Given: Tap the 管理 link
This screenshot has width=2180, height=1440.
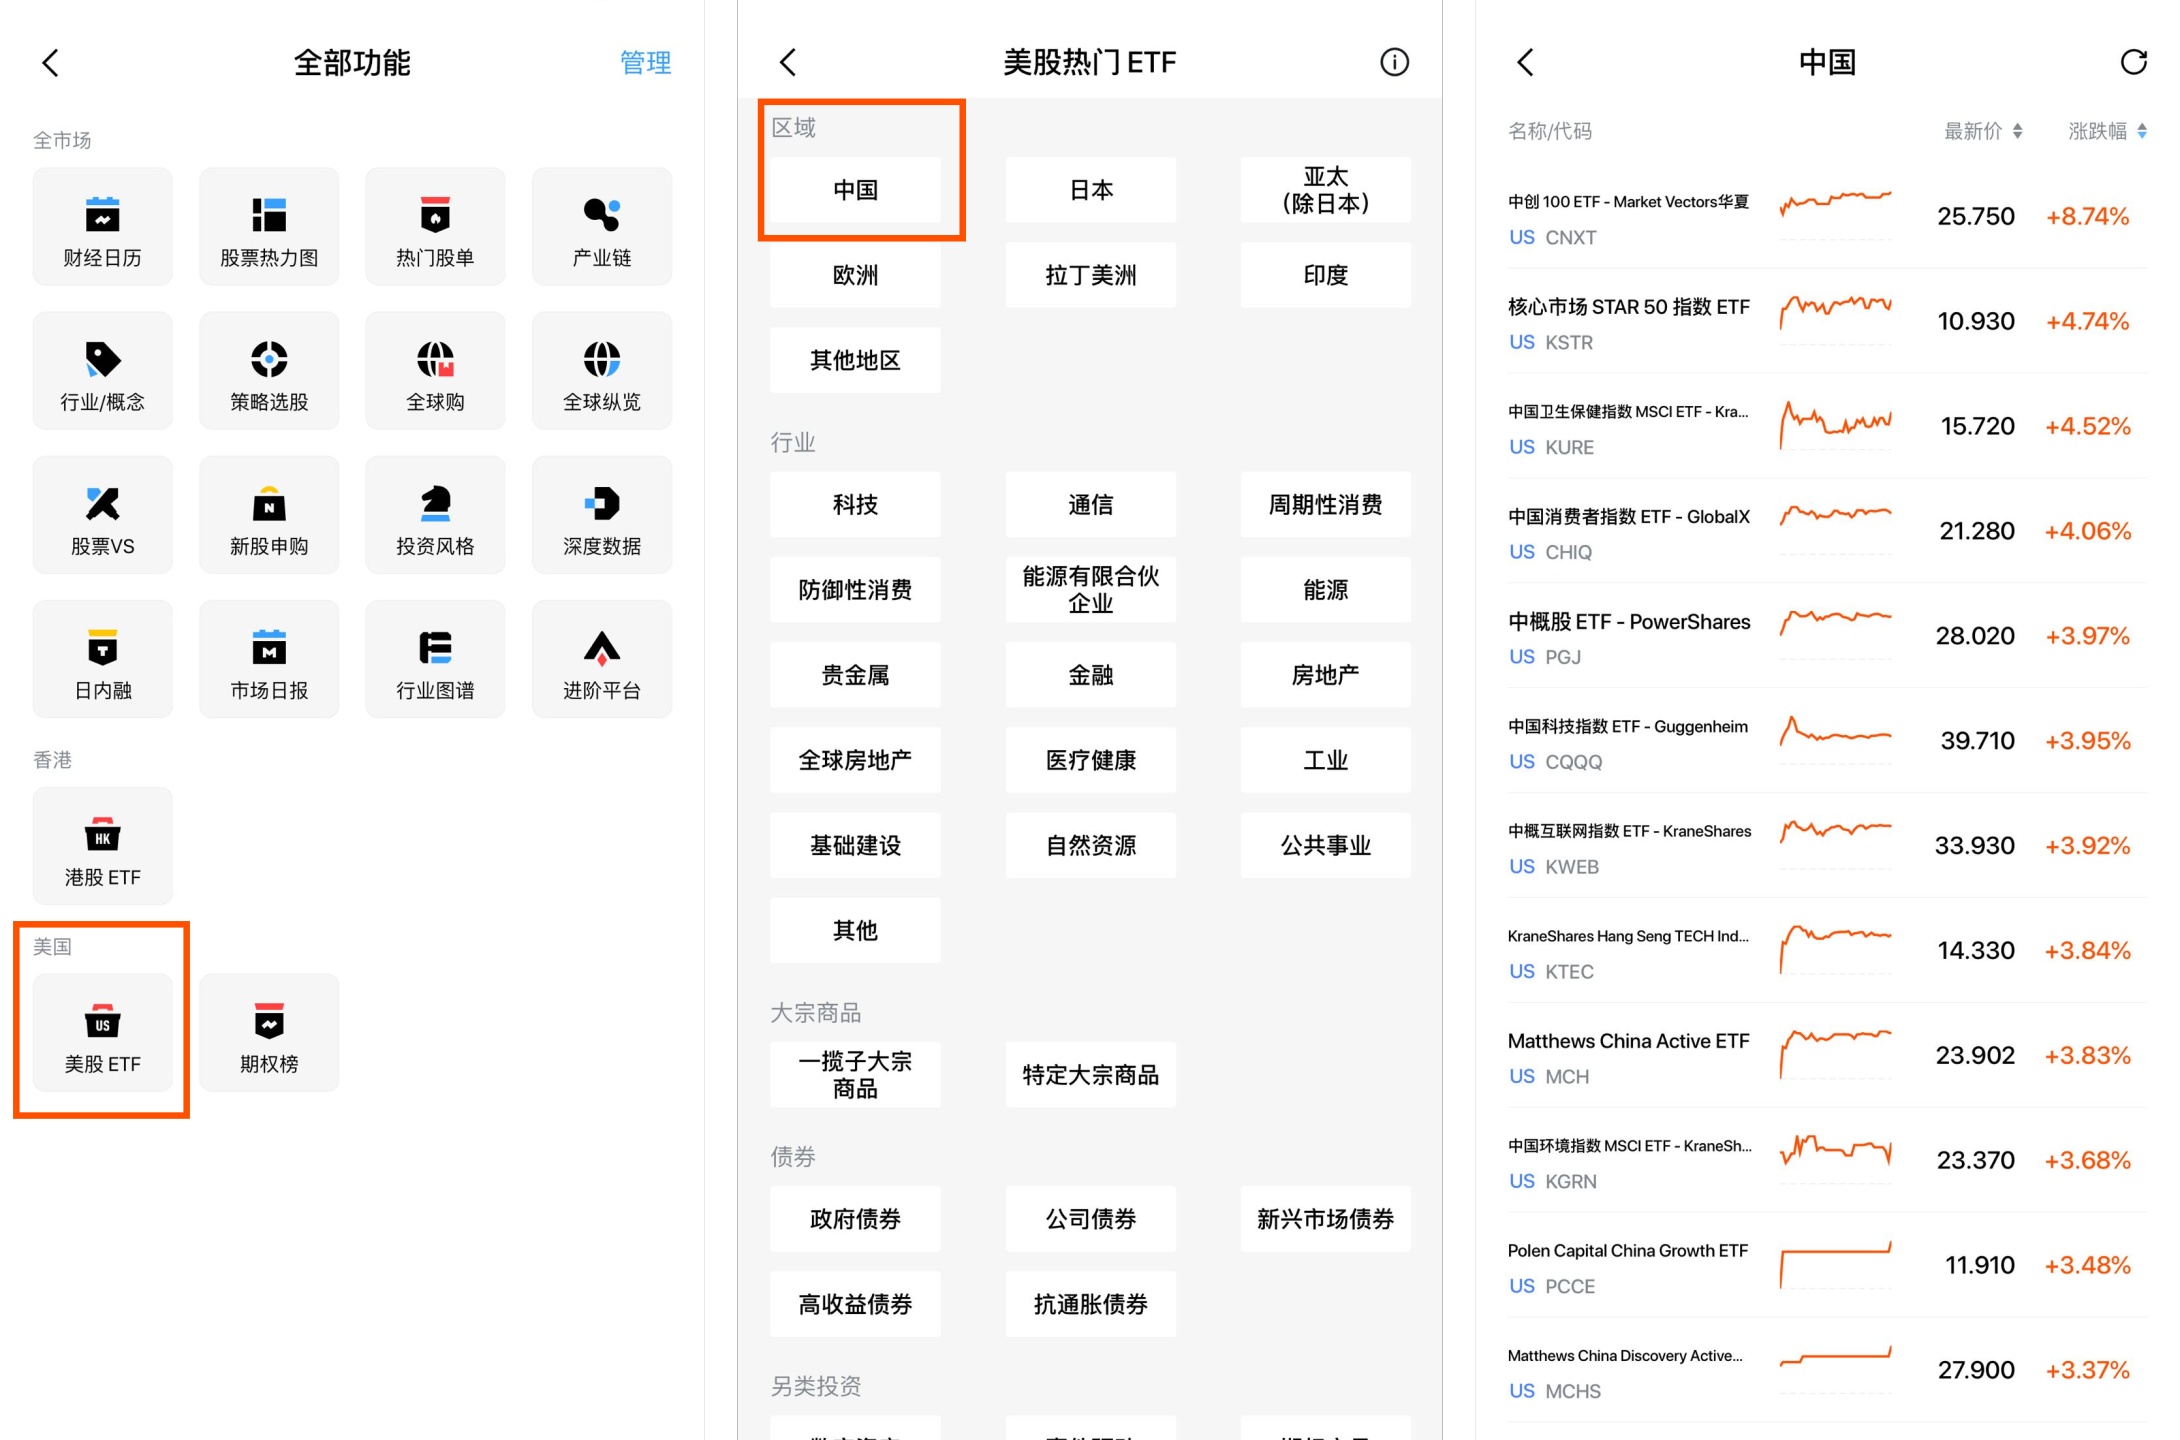Looking at the screenshot, I should click(645, 63).
